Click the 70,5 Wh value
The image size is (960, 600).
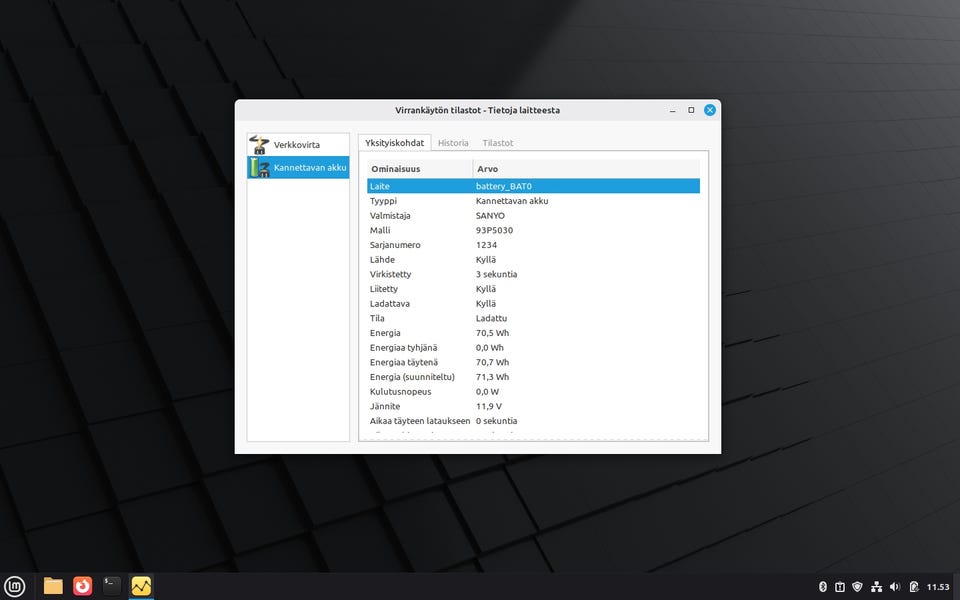(x=492, y=333)
